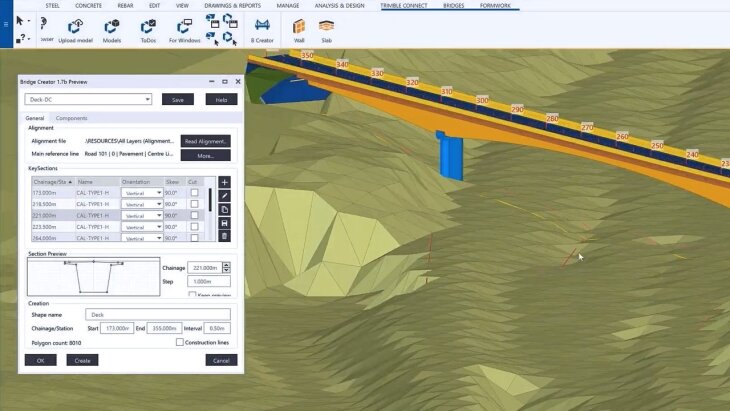Select the Slab formwork icon
The height and width of the screenshot is (411, 730).
(326, 26)
